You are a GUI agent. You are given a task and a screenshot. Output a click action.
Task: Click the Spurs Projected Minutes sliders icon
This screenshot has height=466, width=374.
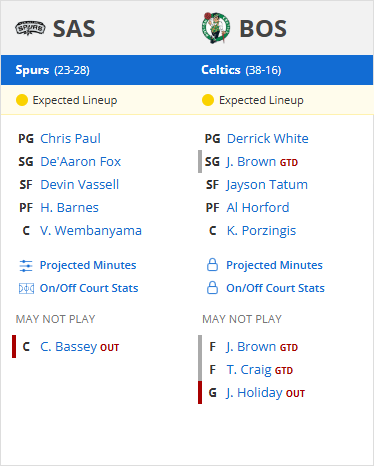pyautogui.click(x=26, y=266)
